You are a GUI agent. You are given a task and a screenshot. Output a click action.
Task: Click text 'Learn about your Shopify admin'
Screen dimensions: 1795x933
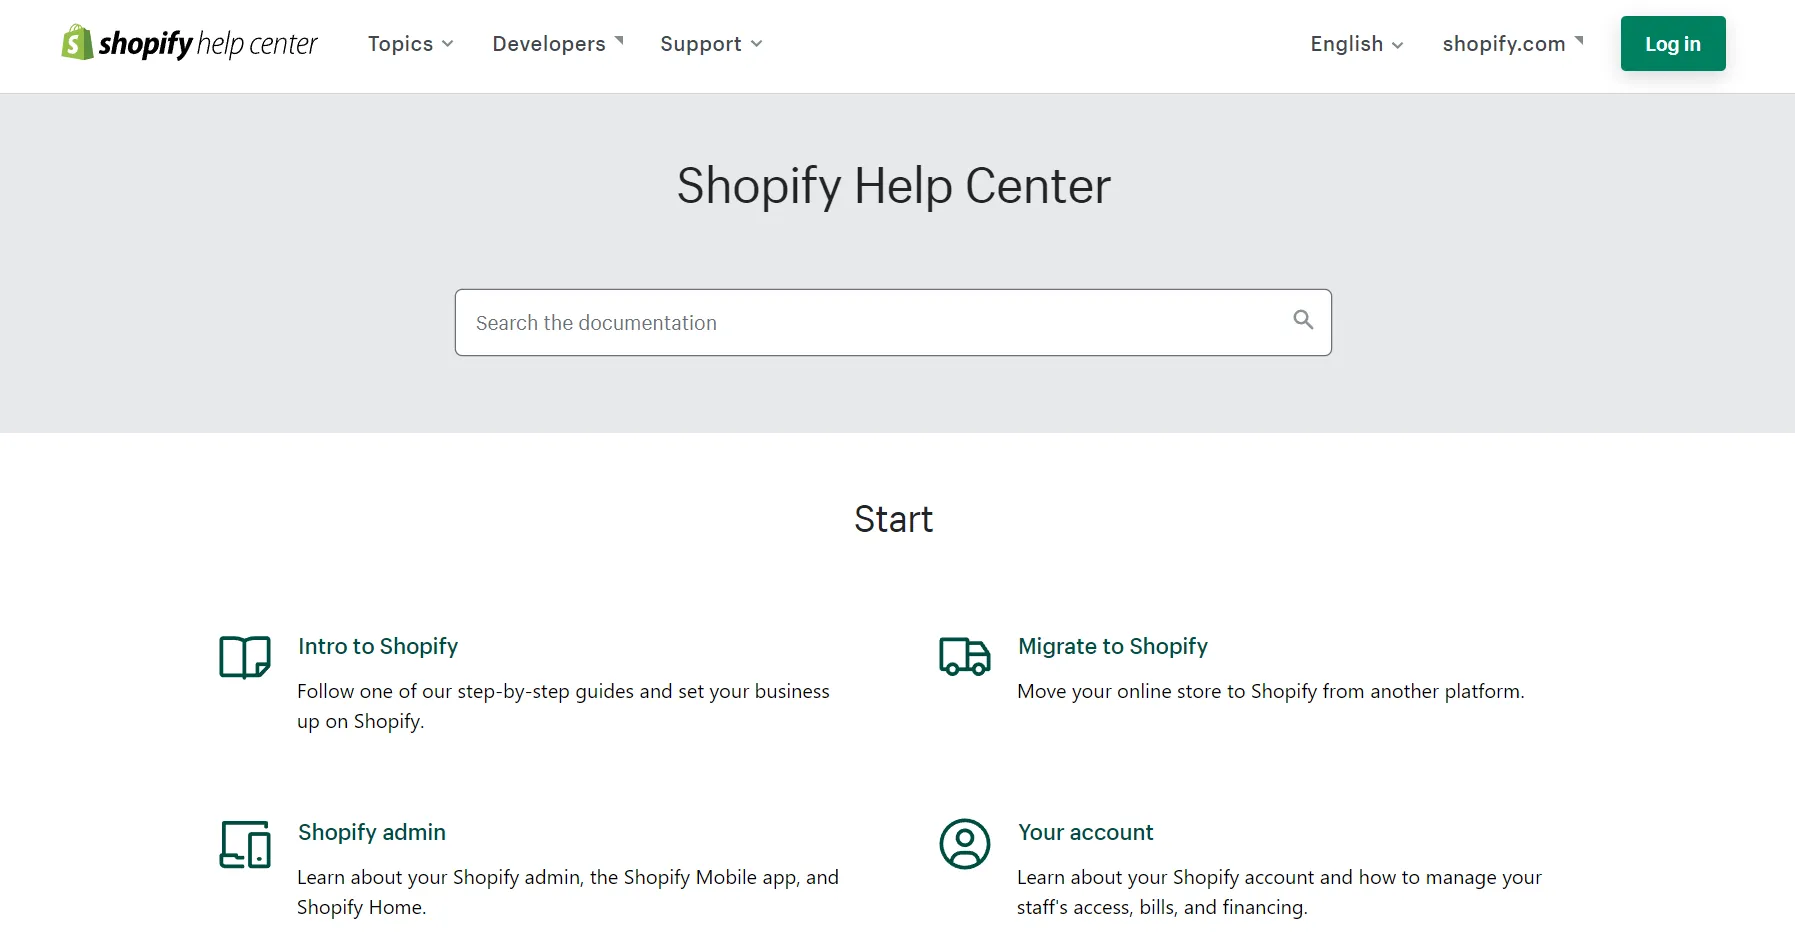click(439, 877)
